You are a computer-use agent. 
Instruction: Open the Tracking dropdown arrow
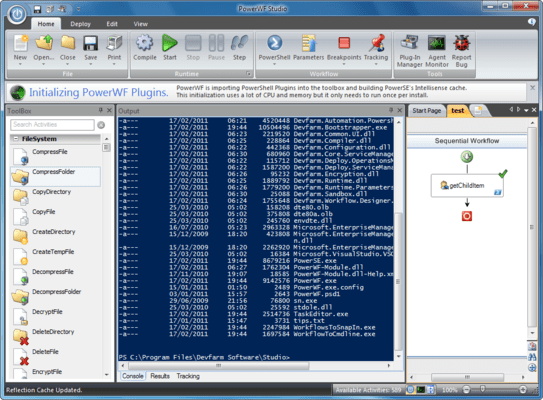tap(376, 64)
